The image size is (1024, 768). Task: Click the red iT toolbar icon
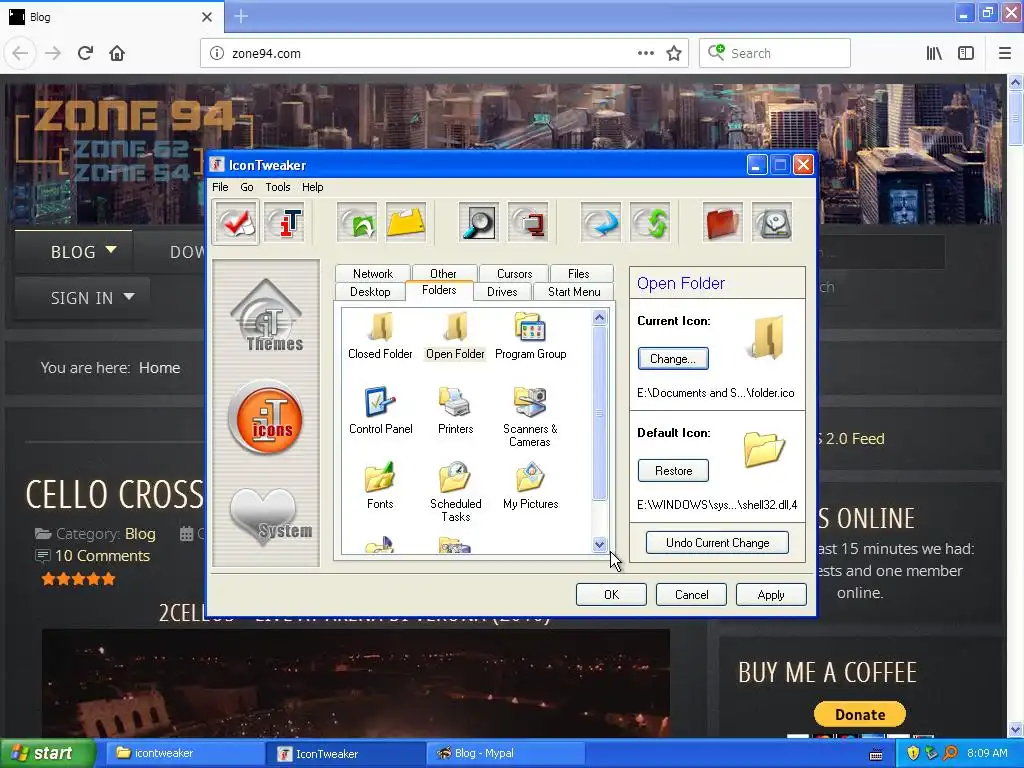(x=285, y=223)
